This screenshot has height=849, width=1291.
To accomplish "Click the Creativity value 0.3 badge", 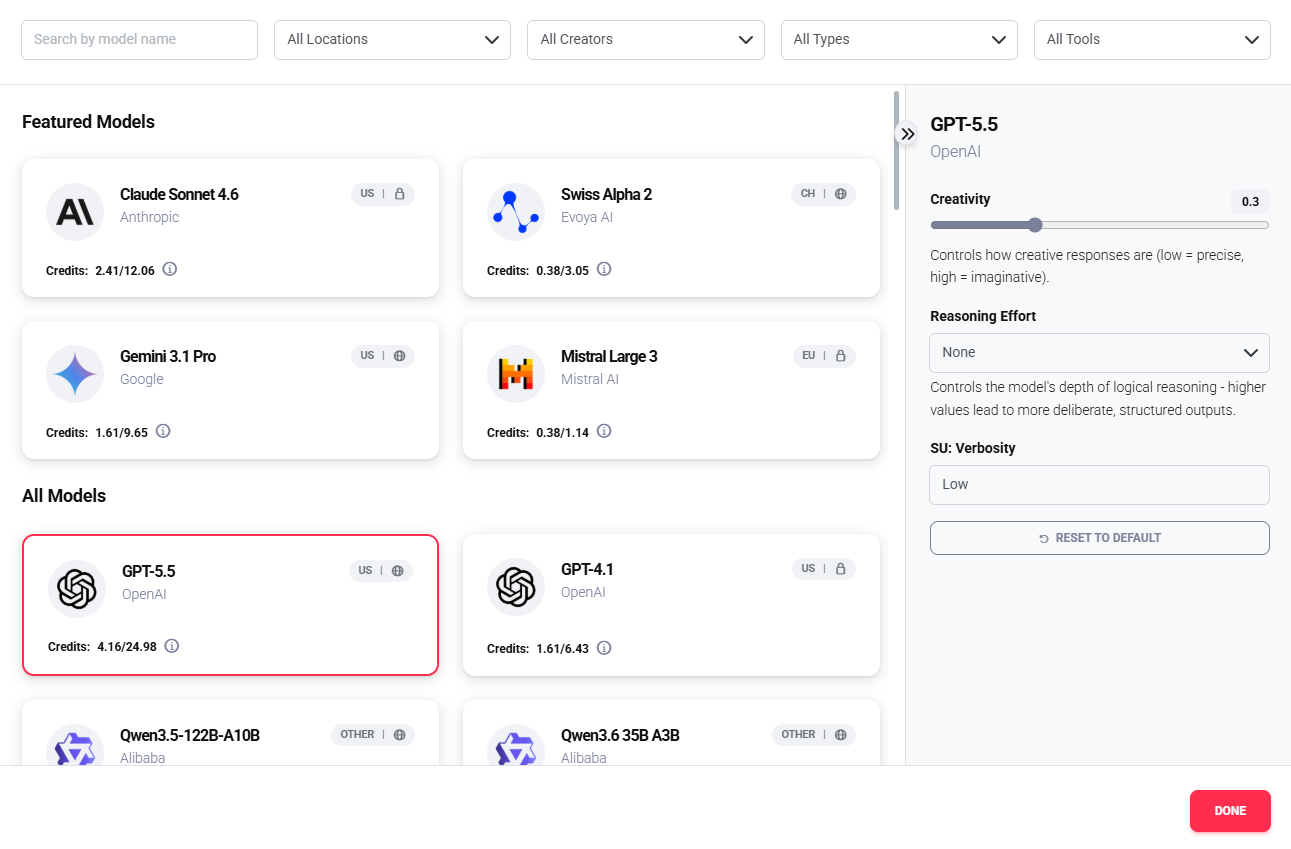I will (1250, 202).
